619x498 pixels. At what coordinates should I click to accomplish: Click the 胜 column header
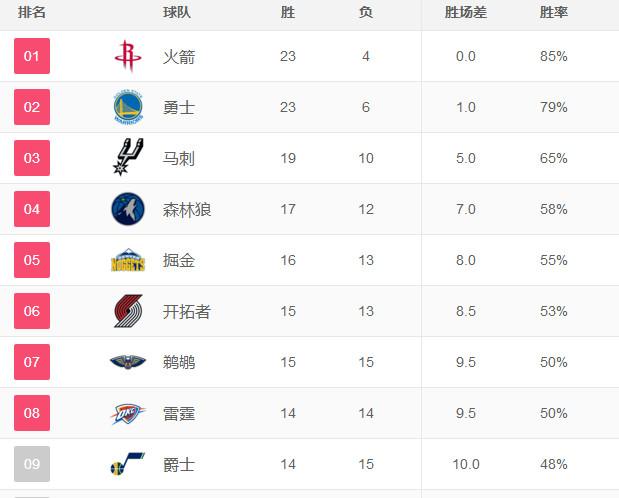(x=288, y=12)
